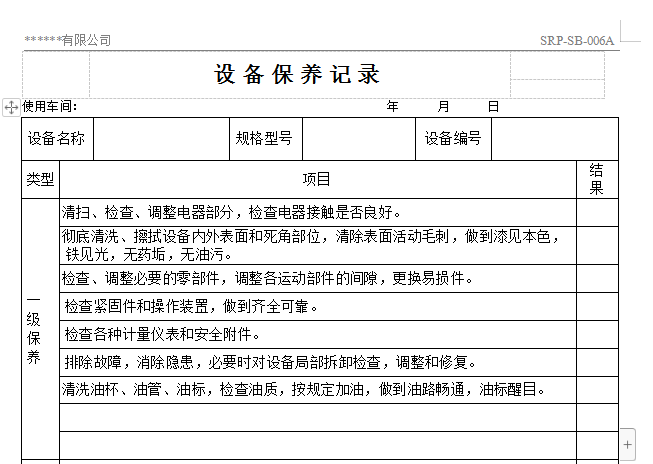Select the 结果 column header cell
The image size is (653, 464).
pyautogui.click(x=596, y=179)
